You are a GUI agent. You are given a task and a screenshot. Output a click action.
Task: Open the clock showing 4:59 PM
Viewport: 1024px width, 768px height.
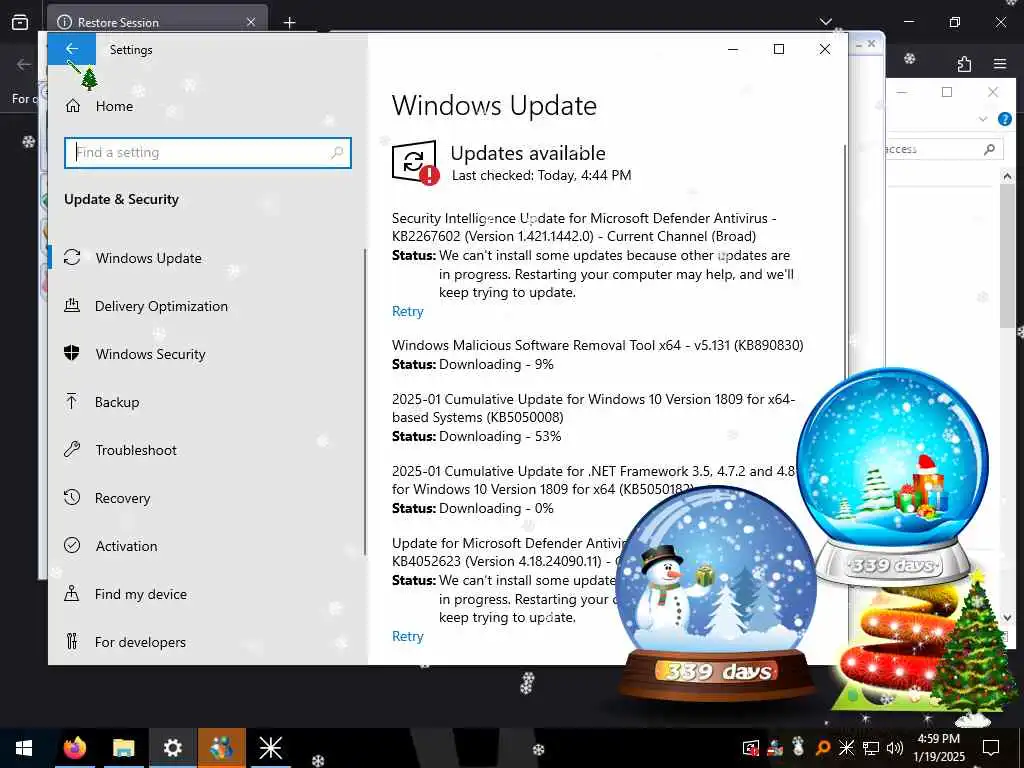tap(938, 748)
